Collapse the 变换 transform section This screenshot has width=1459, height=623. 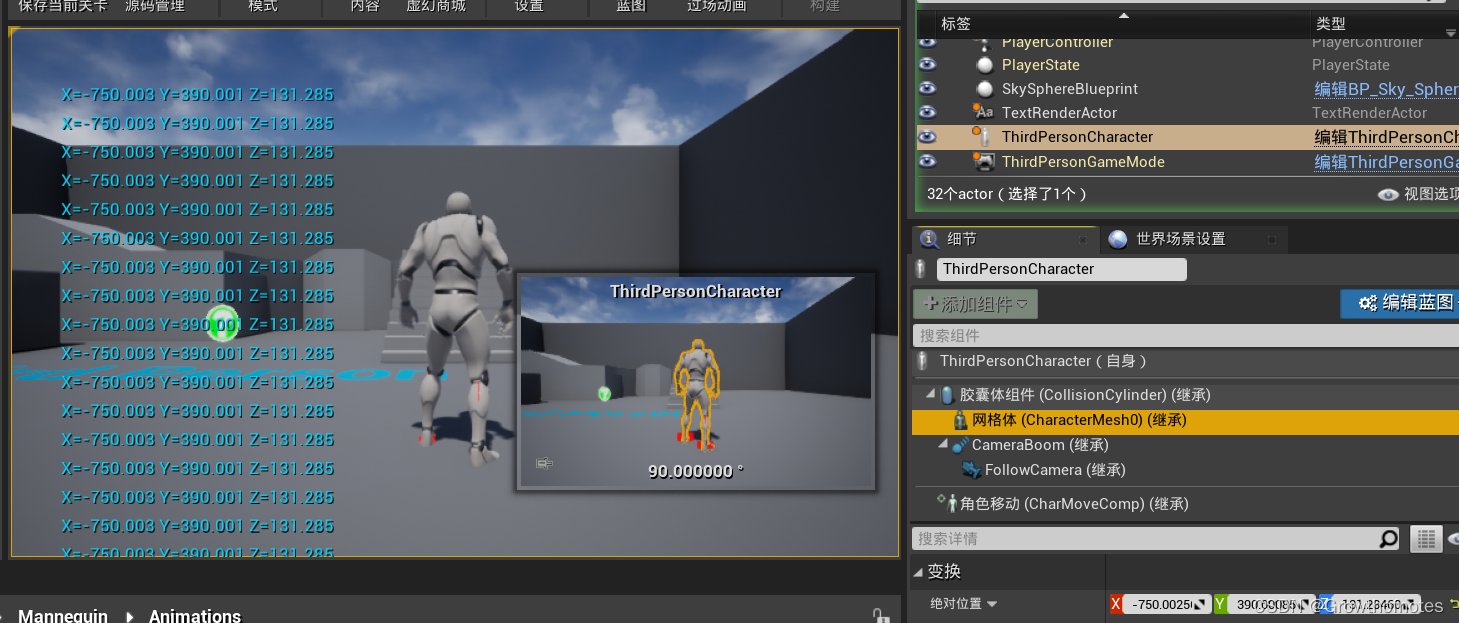click(918, 572)
